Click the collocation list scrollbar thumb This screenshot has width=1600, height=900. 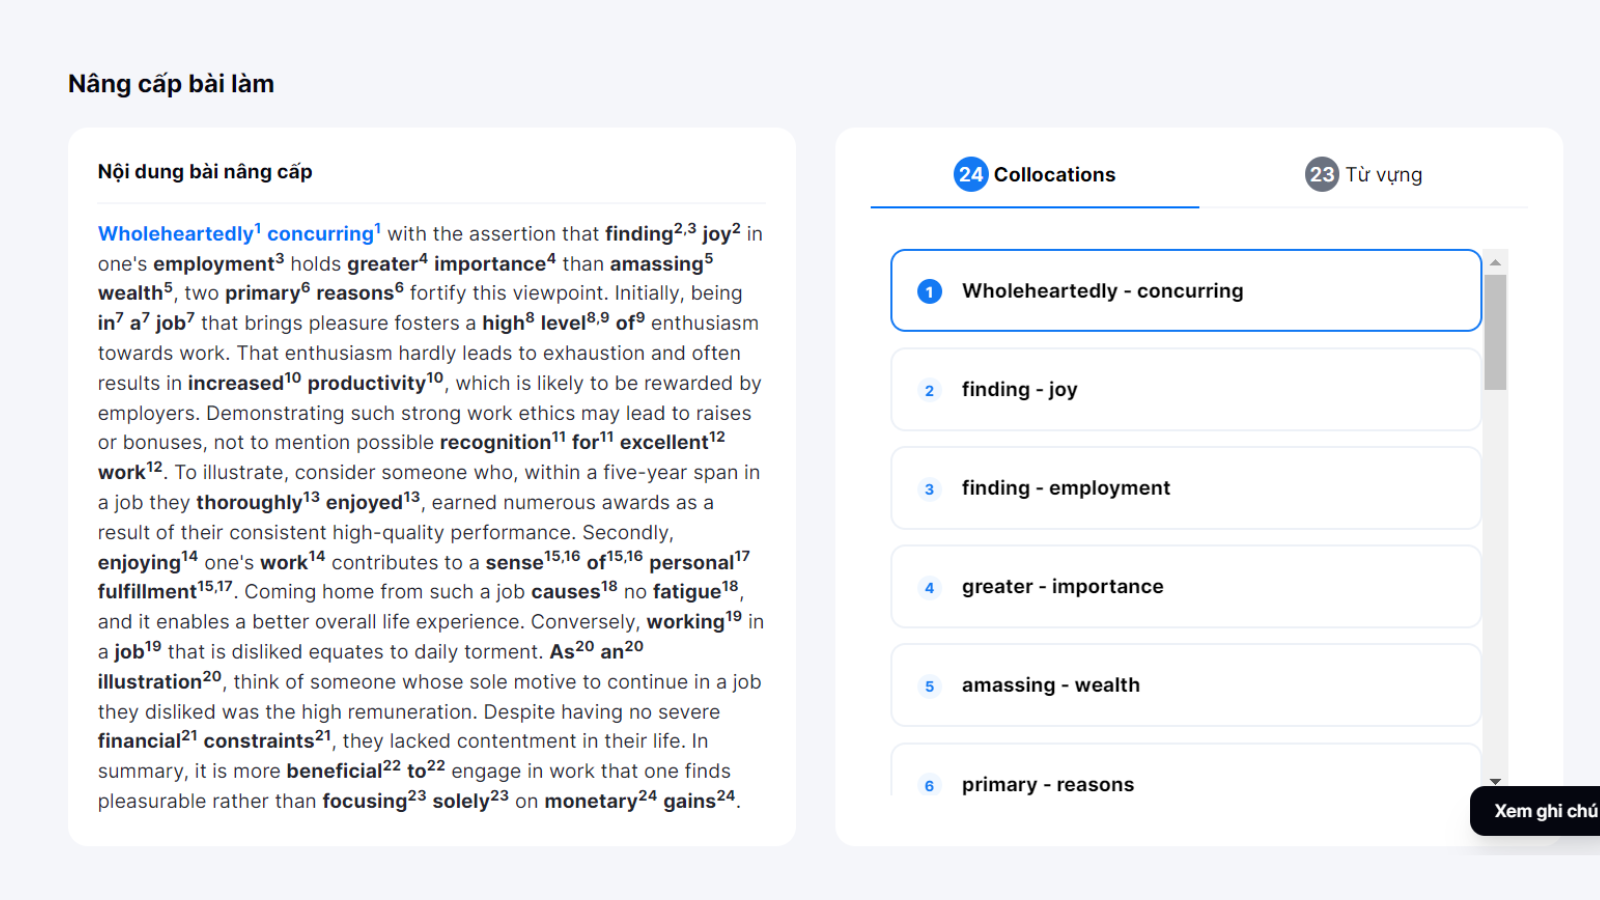(x=1495, y=332)
